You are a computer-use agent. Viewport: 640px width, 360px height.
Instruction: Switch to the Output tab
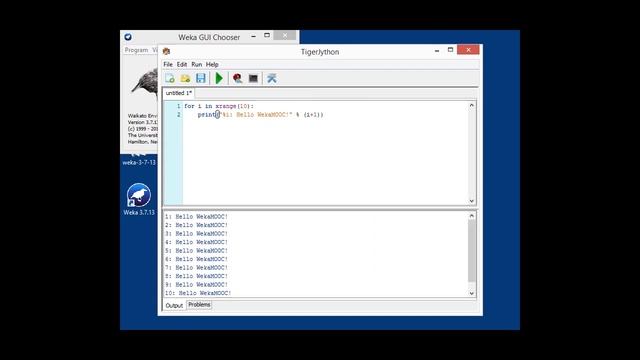pos(174,305)
